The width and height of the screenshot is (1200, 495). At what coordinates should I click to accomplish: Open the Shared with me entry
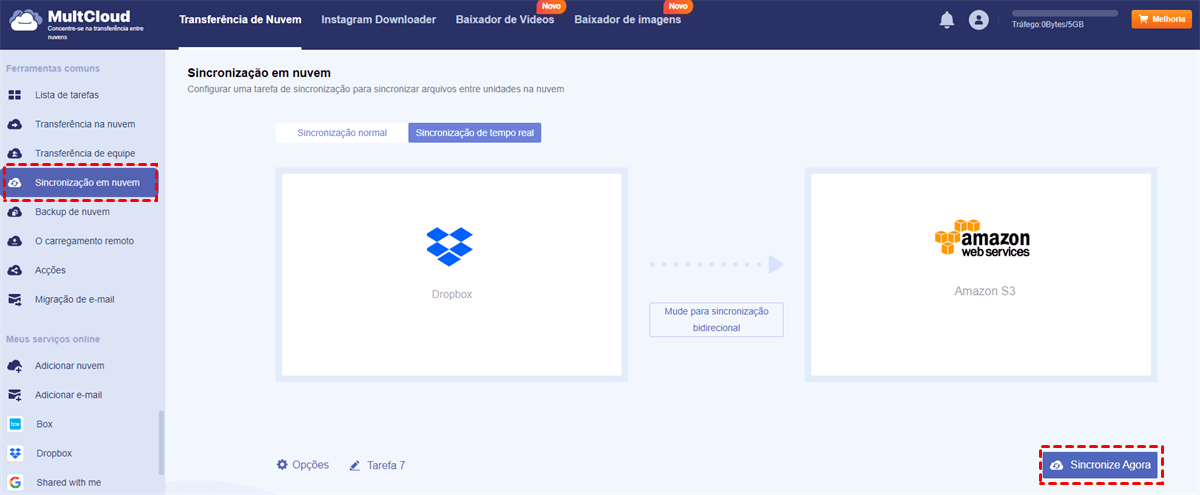coord(69,482)
